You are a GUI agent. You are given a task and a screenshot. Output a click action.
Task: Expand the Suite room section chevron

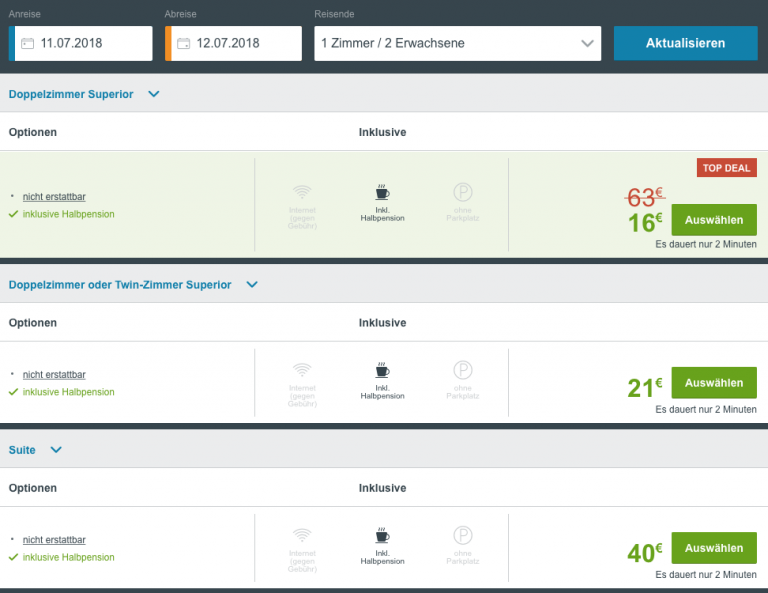click(56, 450)
